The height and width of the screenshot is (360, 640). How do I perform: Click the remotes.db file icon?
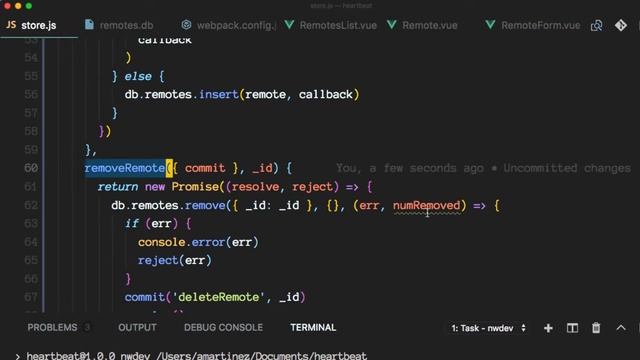point(89,25)
